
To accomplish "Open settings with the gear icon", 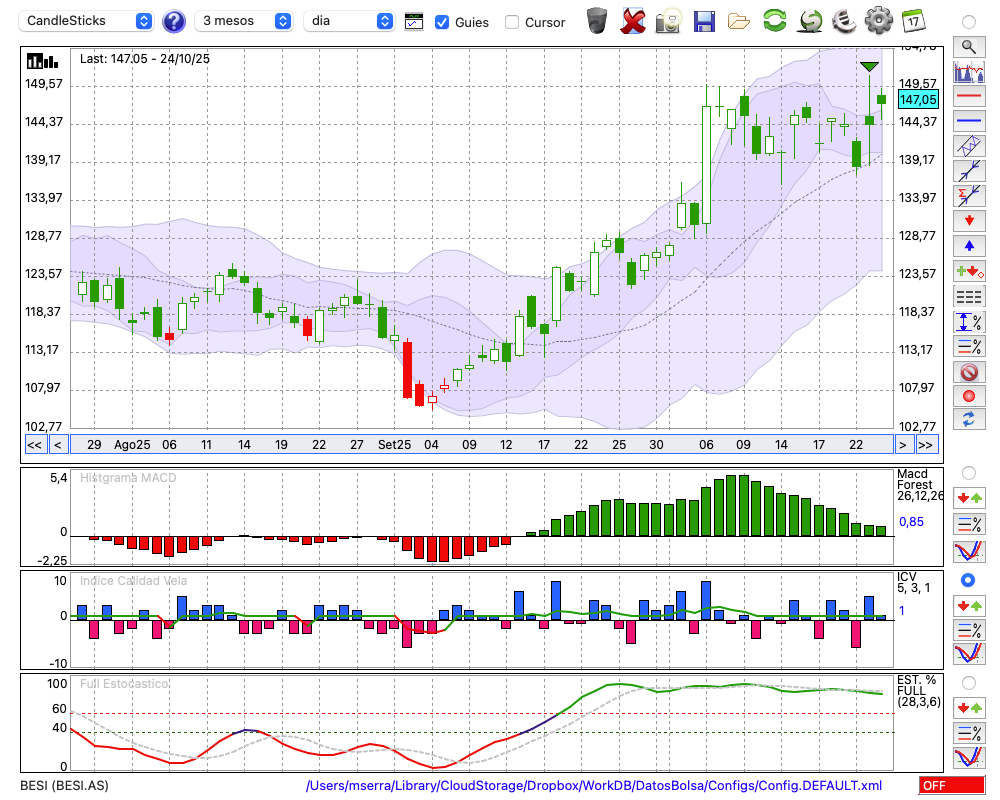I will click(x=878, y=21).
